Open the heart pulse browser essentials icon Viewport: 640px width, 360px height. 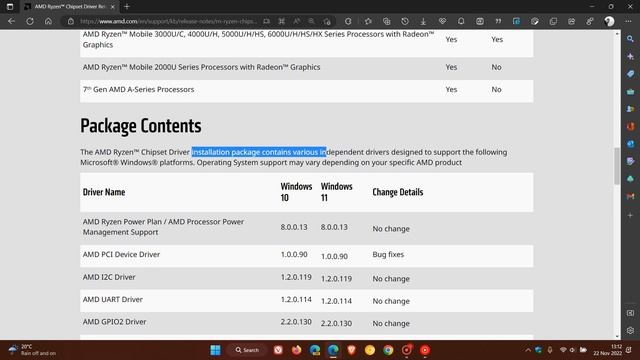(442, 21)
